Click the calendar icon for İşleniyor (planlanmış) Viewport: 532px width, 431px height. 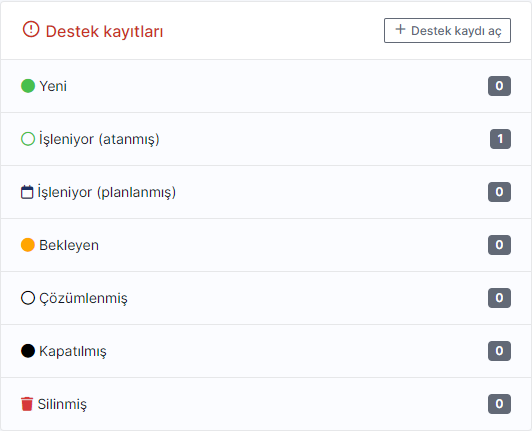pos(27,192)
